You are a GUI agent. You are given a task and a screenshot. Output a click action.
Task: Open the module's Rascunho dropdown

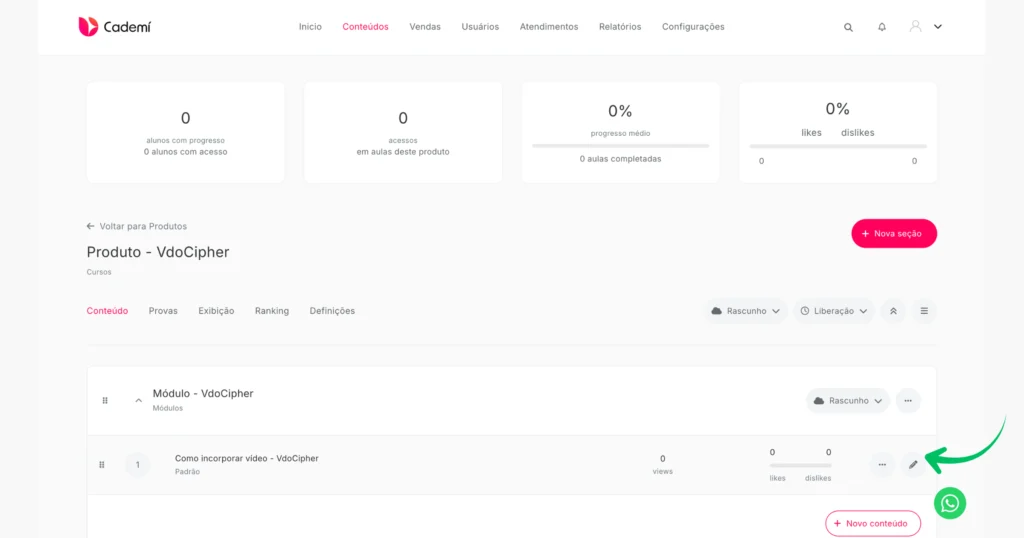tap(848, 401)
